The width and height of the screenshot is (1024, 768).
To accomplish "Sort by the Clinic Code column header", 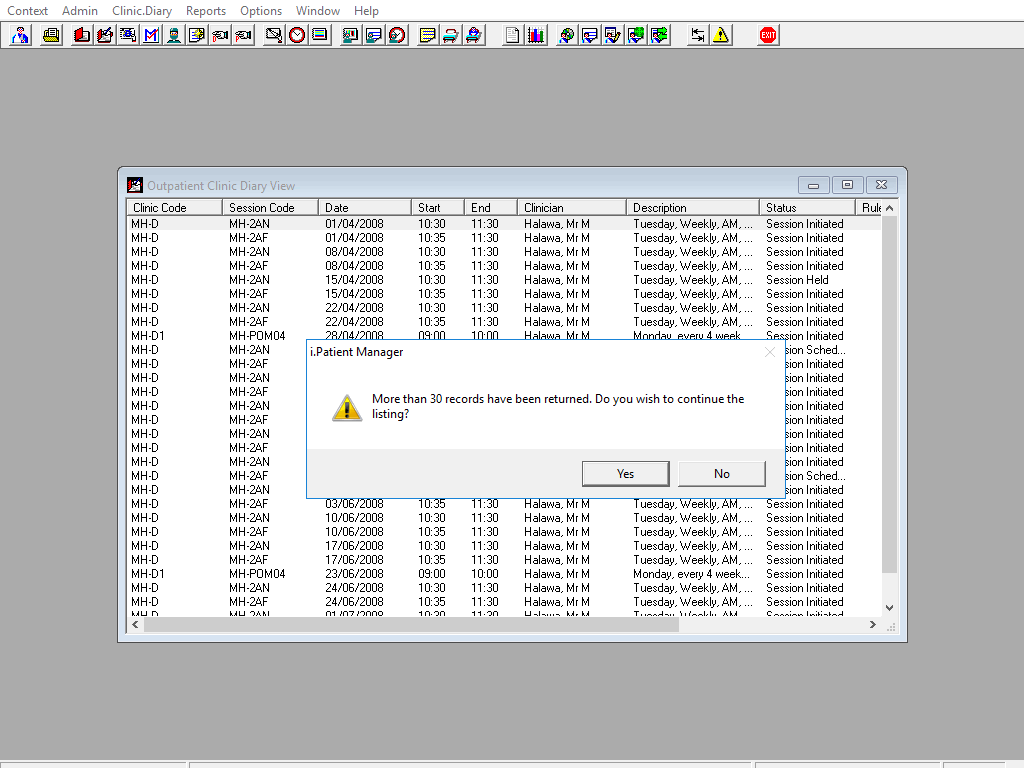I will pos(174,208).
